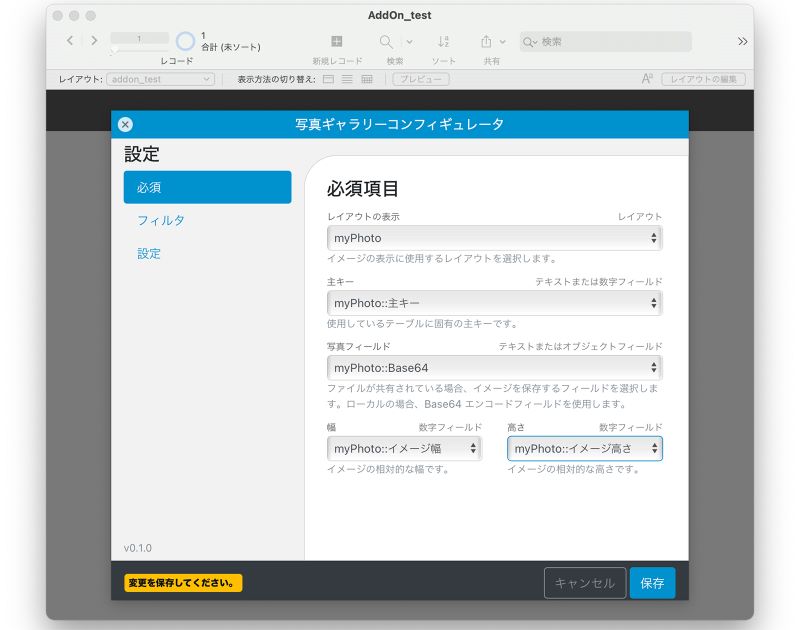Open the myPhoto layout dropdown

(494, 238)
